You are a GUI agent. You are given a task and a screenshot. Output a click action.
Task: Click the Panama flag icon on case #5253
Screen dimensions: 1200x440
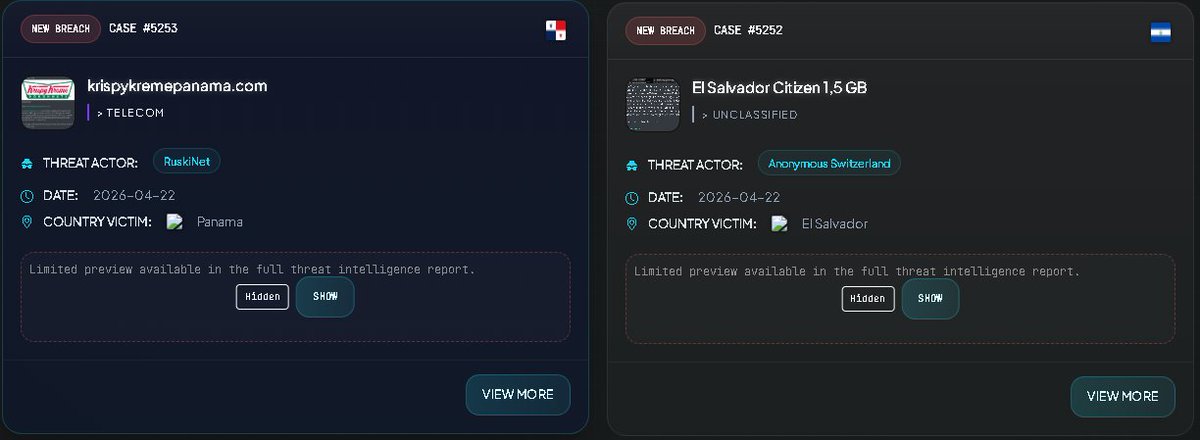(x=556, y=30)
